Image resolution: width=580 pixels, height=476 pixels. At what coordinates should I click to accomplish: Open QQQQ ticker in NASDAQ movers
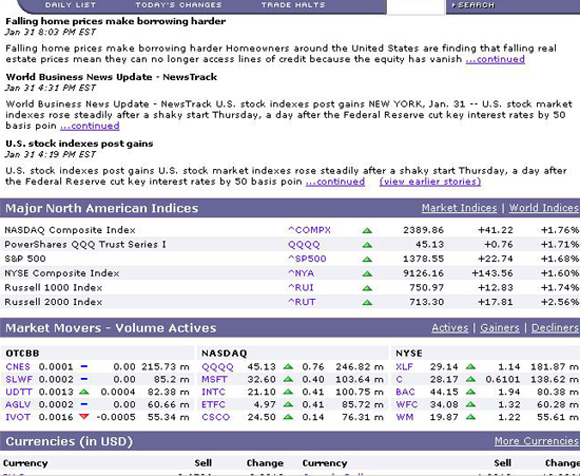pos(217,367)
